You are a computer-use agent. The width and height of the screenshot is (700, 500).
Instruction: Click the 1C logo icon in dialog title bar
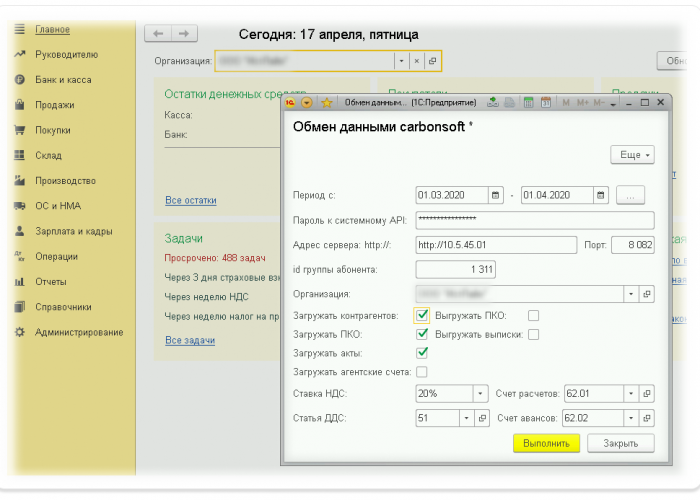(290, 103)
